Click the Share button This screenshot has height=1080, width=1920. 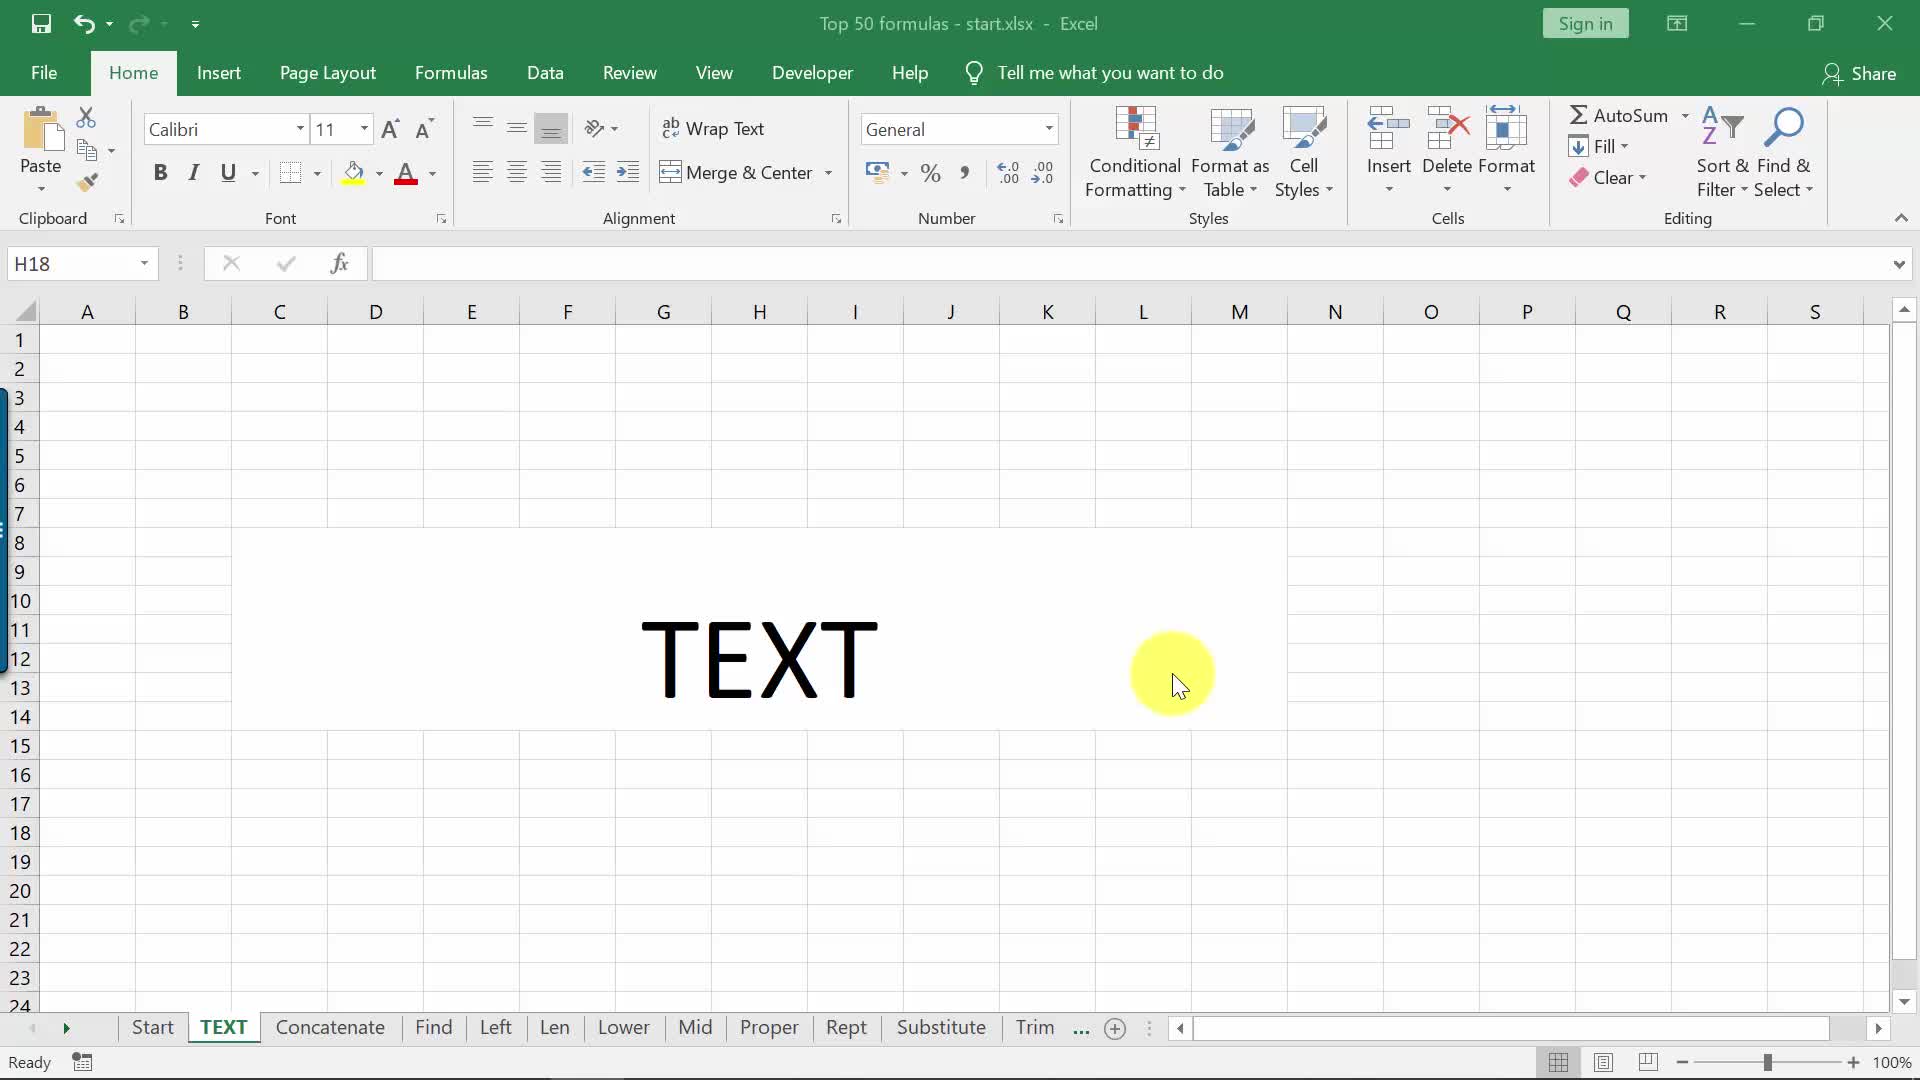[1859, 73]
